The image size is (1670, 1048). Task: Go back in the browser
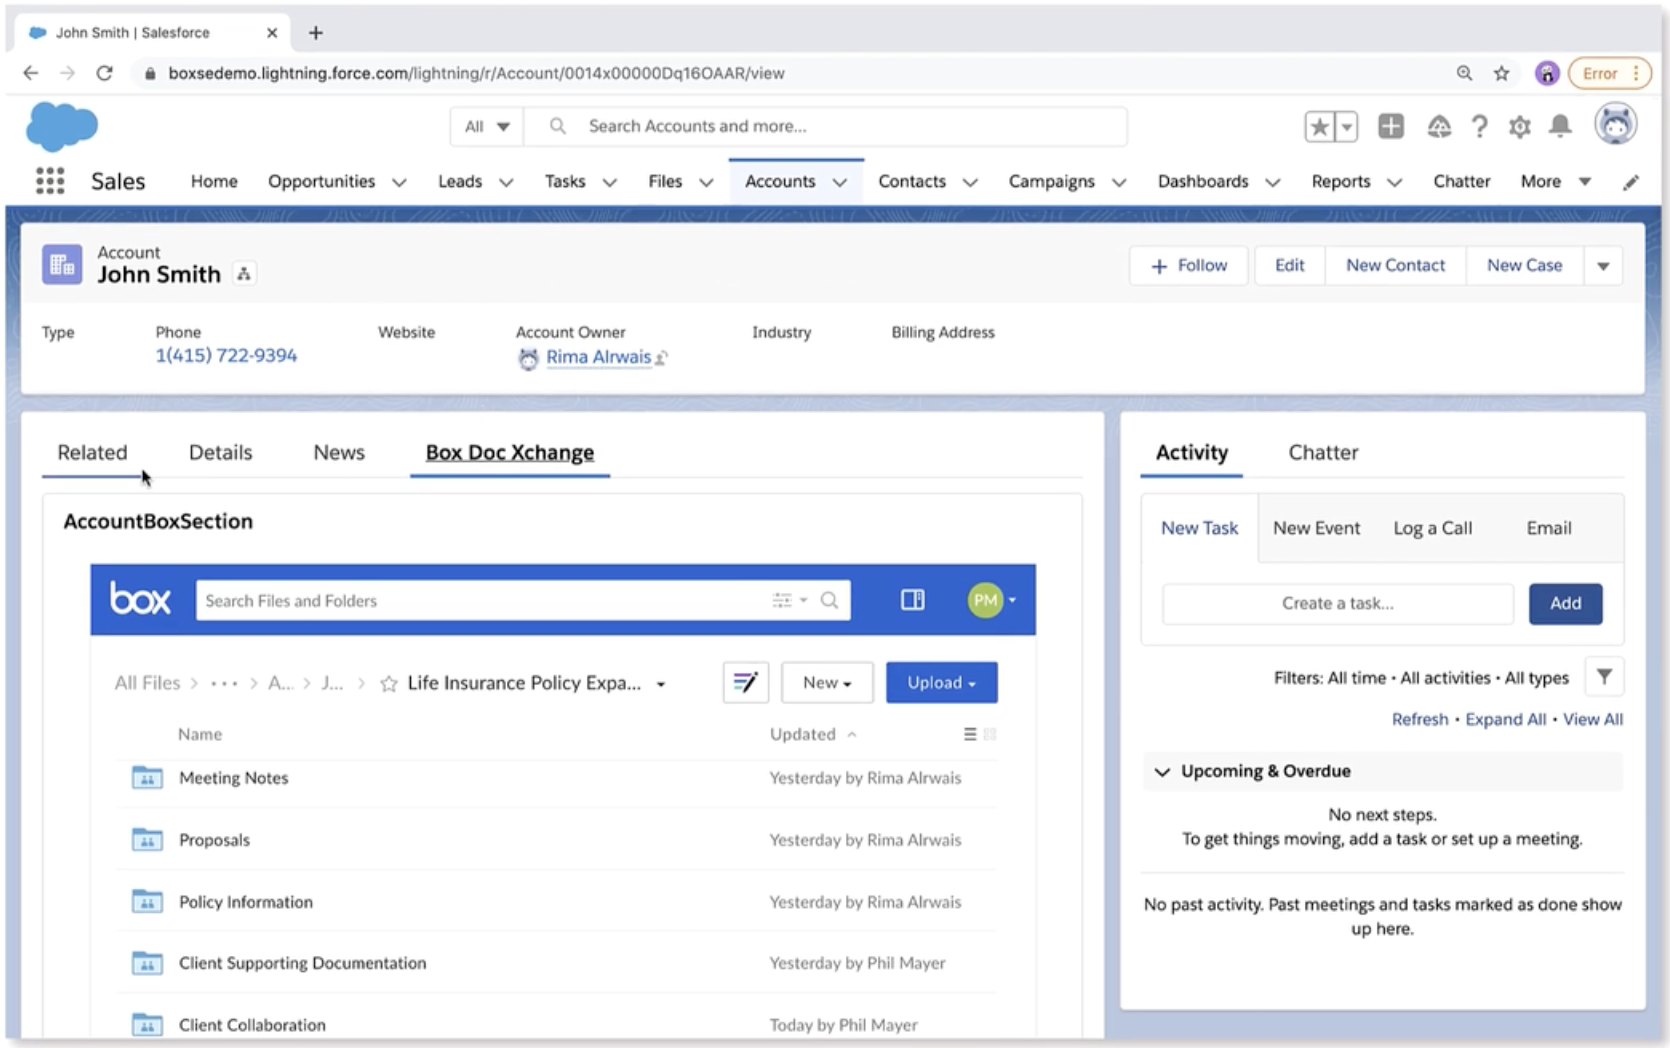click(x=31, y=73)
